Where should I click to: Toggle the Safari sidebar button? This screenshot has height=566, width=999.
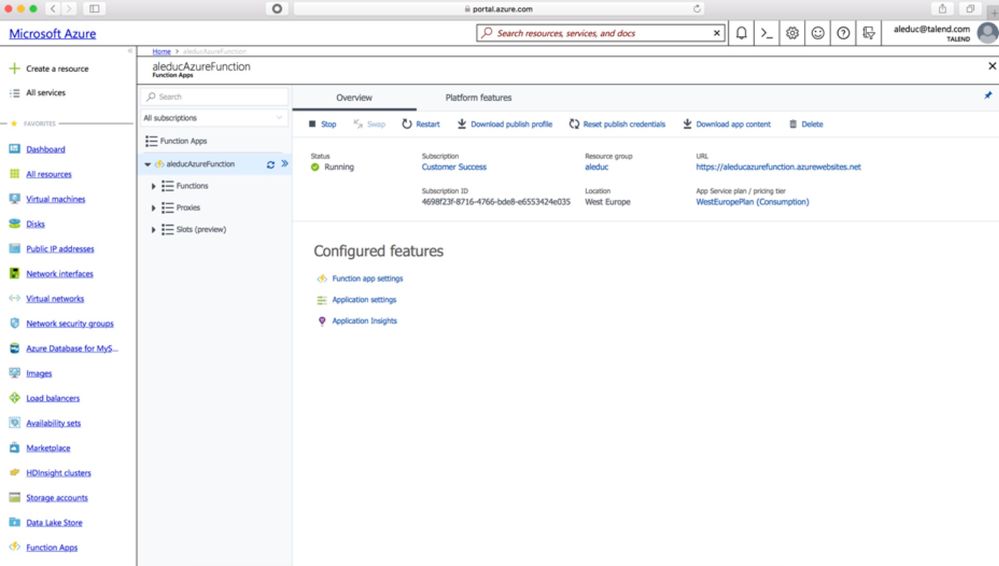pyautogui.click(x=94, y=9)
